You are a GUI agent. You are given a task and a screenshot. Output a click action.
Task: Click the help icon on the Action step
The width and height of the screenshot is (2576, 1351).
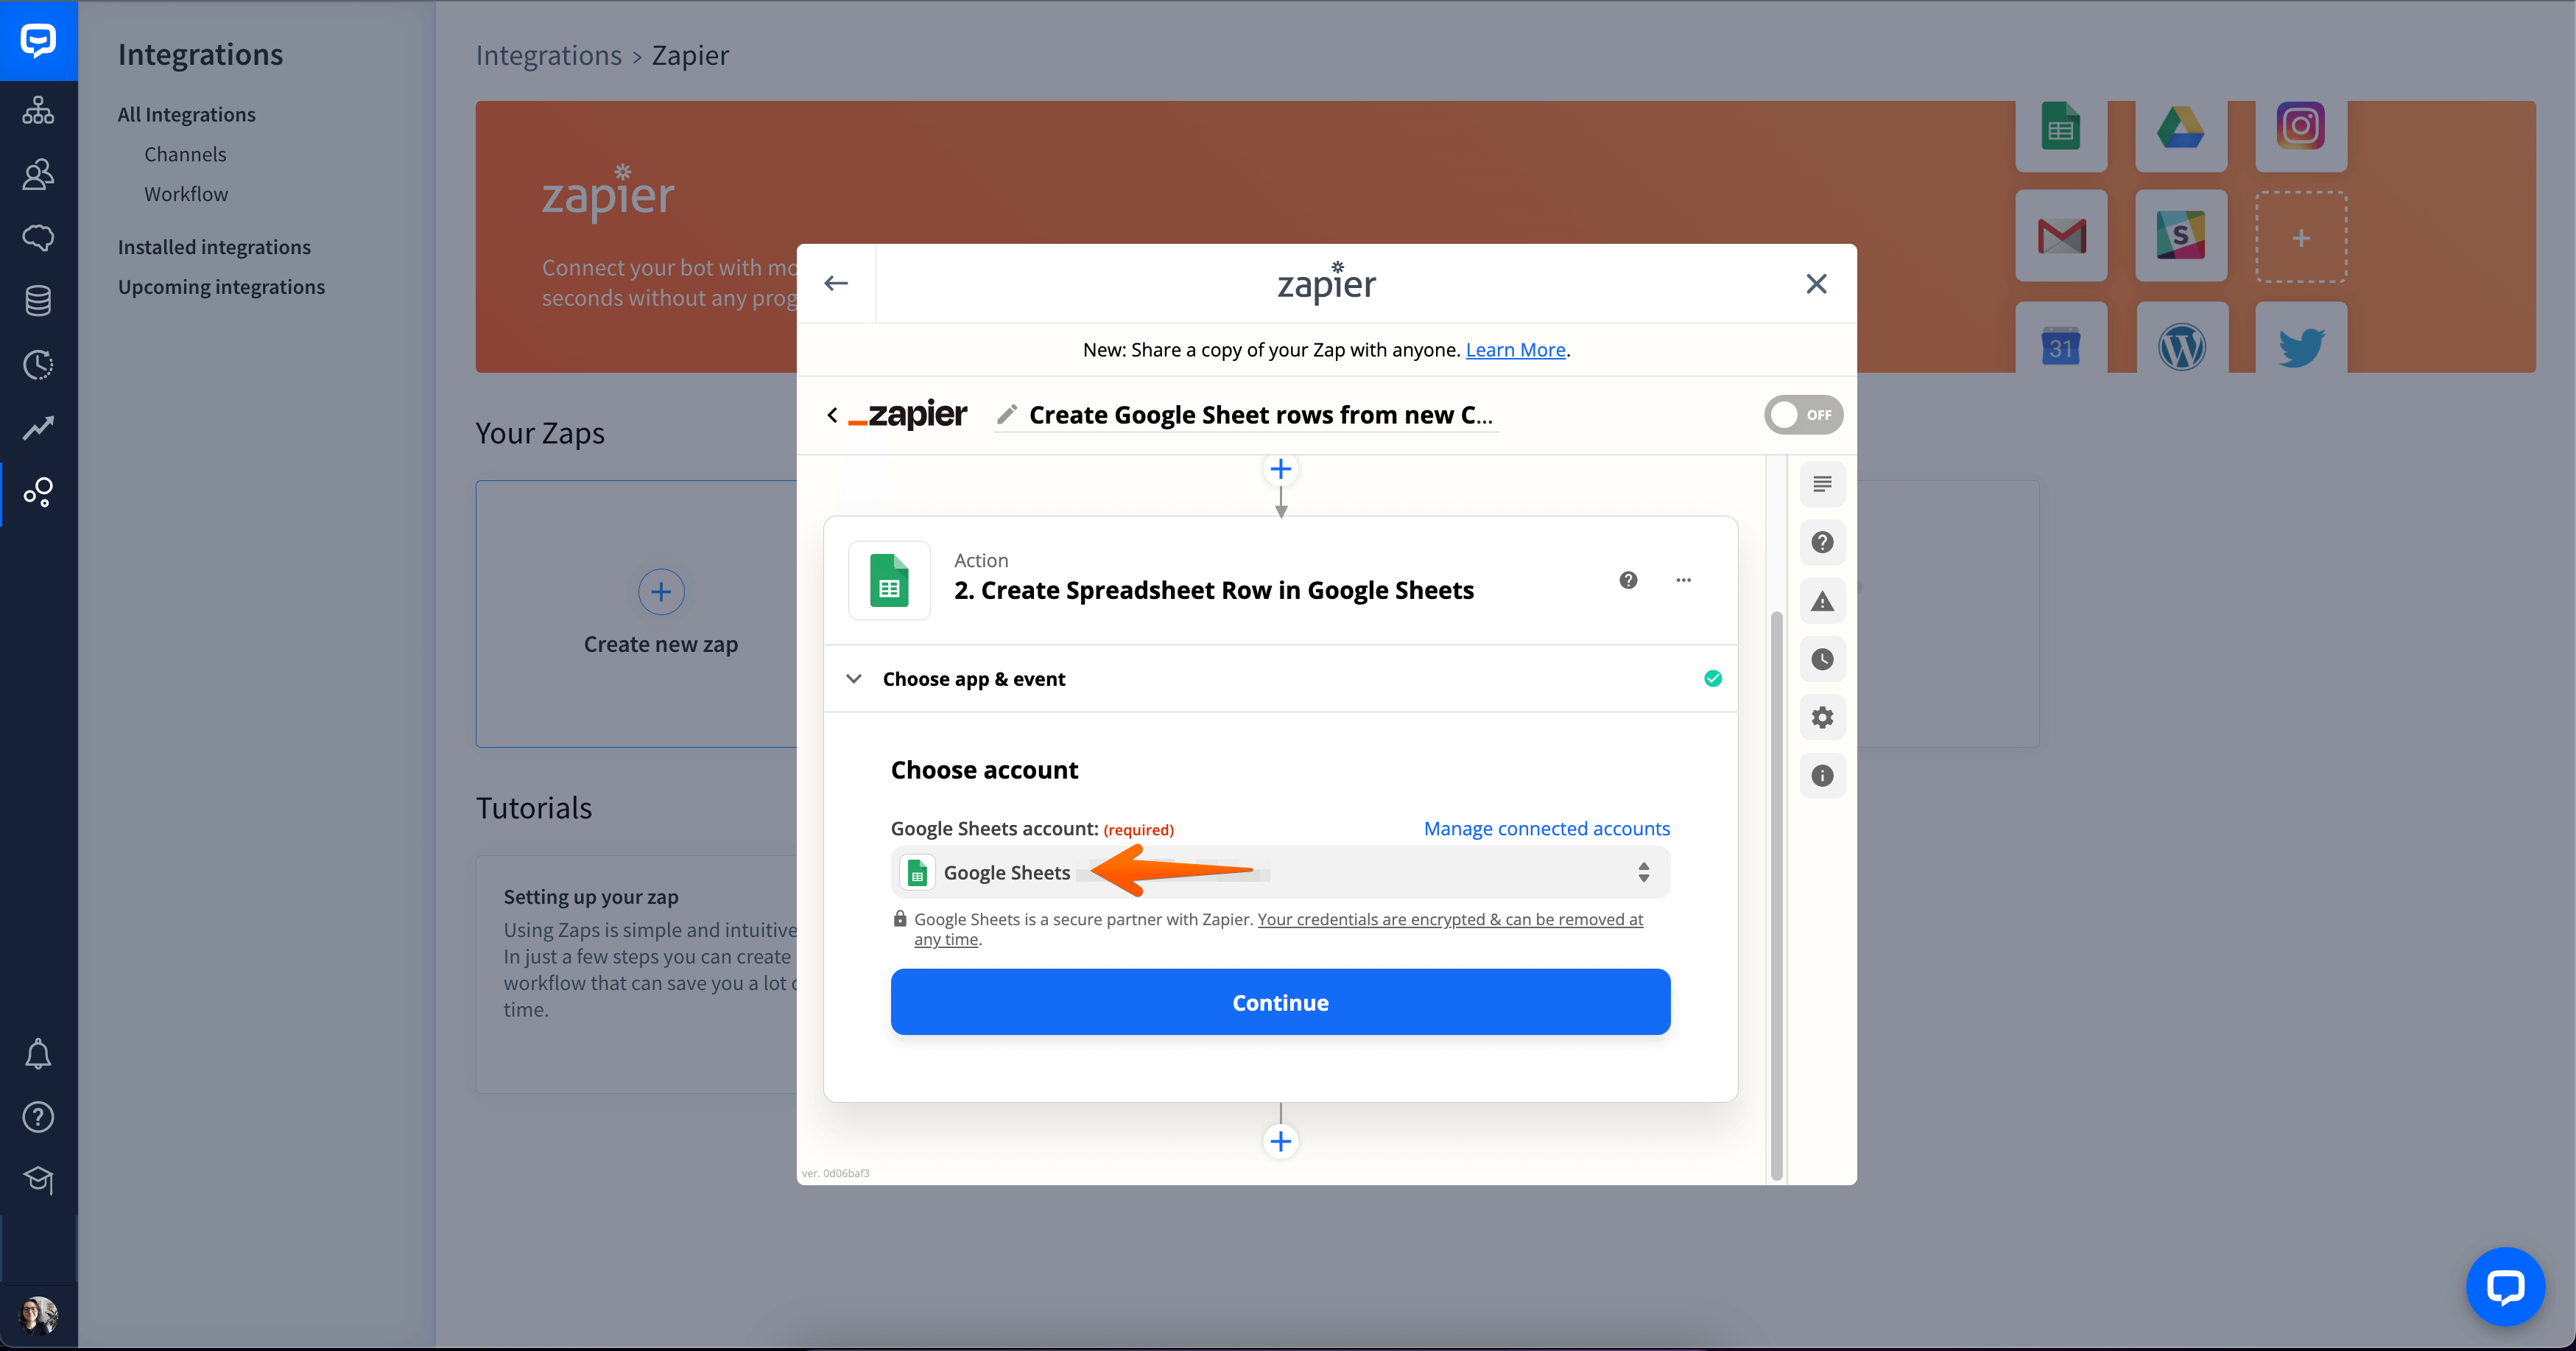click(1628, 580)
